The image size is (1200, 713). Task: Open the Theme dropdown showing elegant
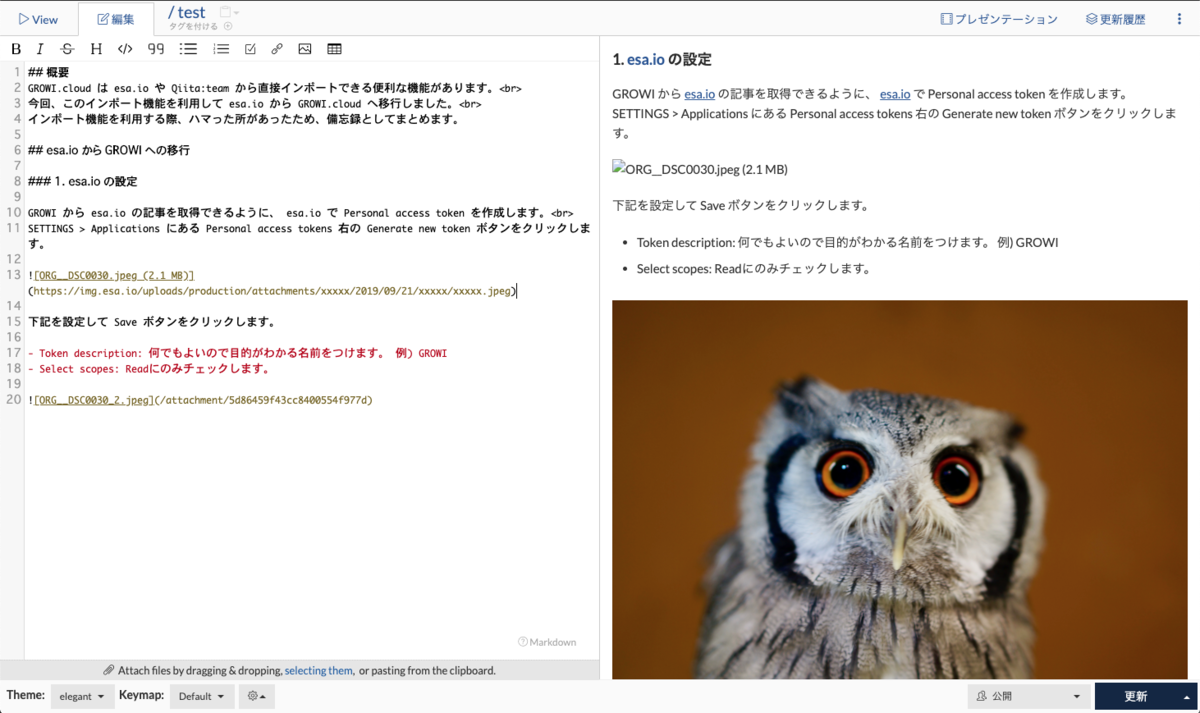82,695
